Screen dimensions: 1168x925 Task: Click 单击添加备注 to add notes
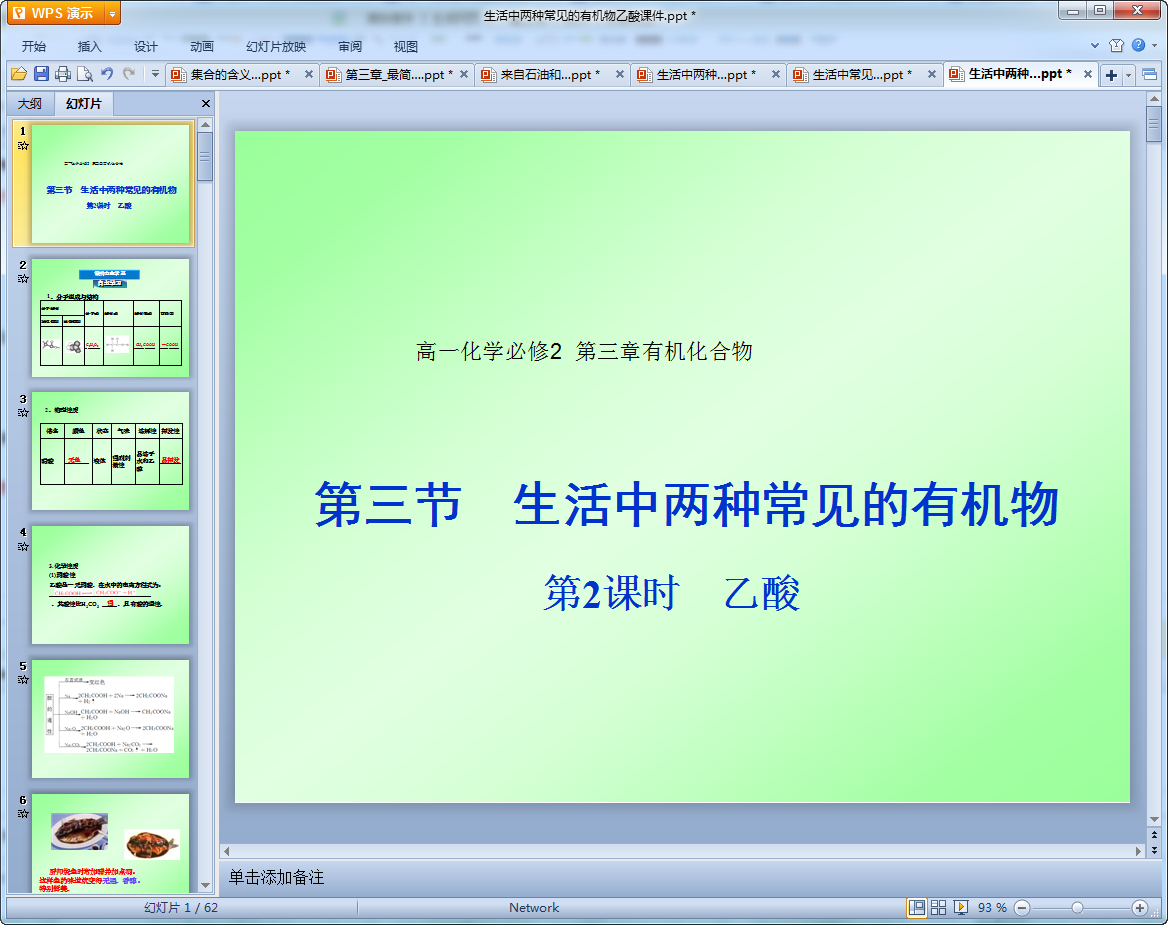[277, 877]
